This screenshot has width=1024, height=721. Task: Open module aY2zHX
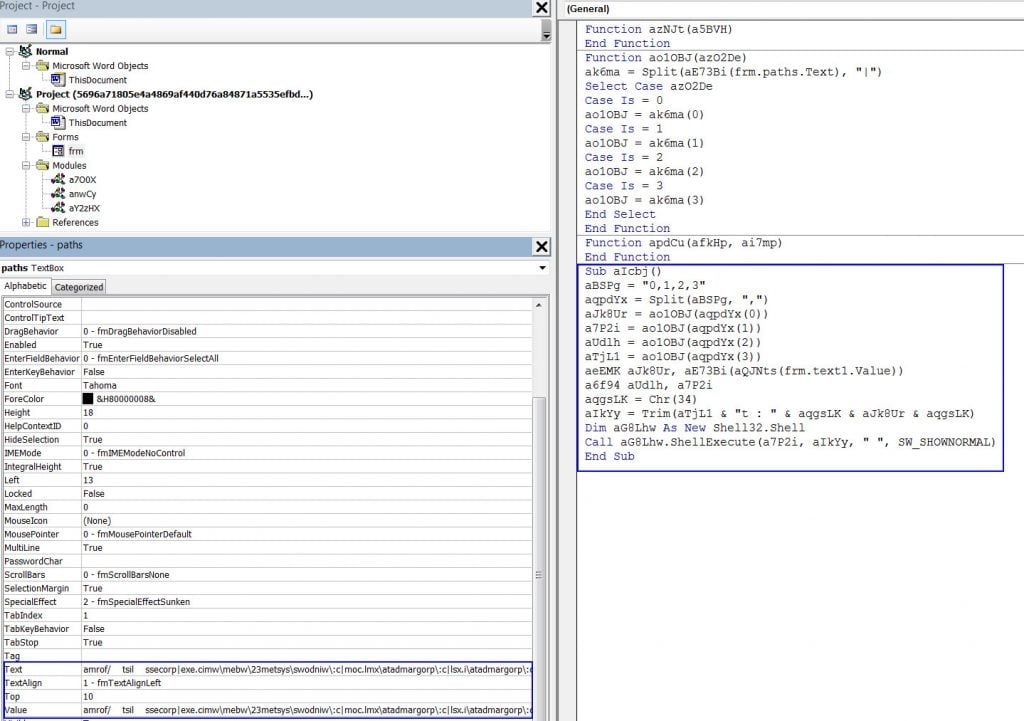pyautogui.click(x=84, y=208)
